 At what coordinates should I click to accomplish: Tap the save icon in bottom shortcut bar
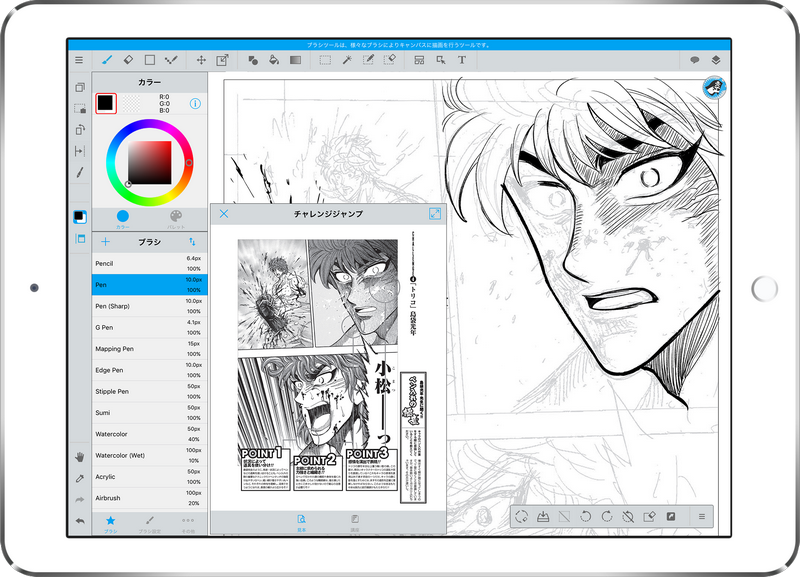coord(543,517)
